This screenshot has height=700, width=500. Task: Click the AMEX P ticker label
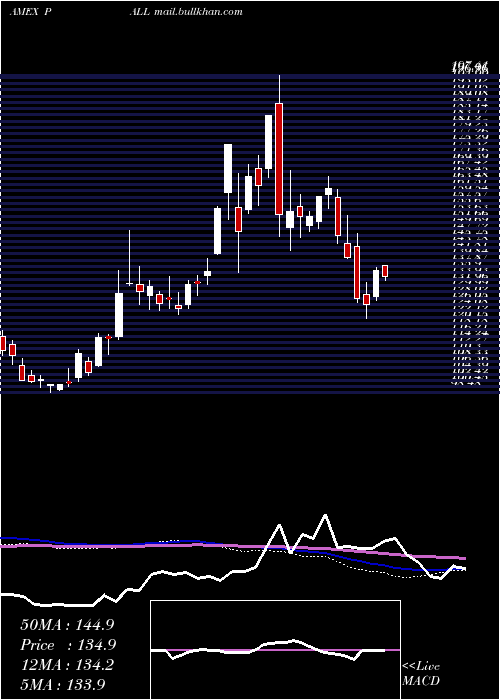(30, 12)
